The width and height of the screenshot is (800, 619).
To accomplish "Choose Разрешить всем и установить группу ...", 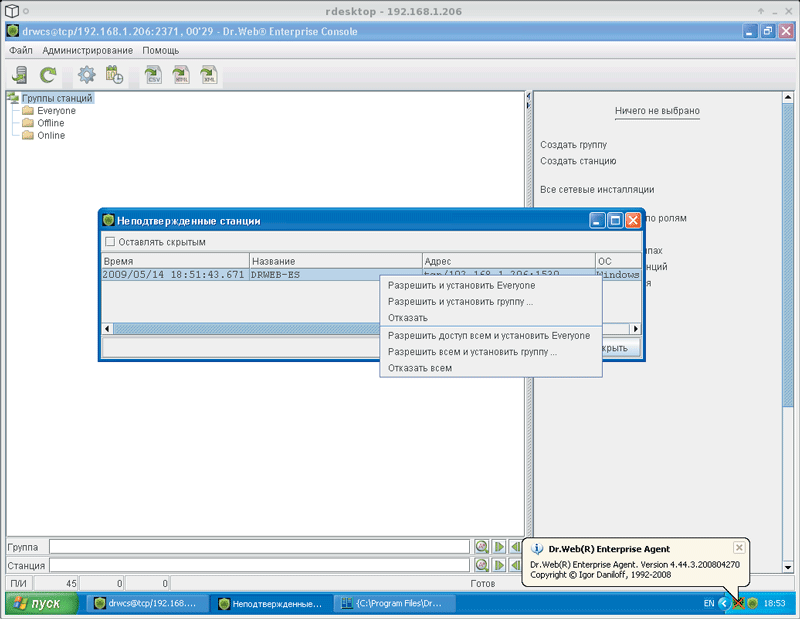I will click(x=491, y=352).
